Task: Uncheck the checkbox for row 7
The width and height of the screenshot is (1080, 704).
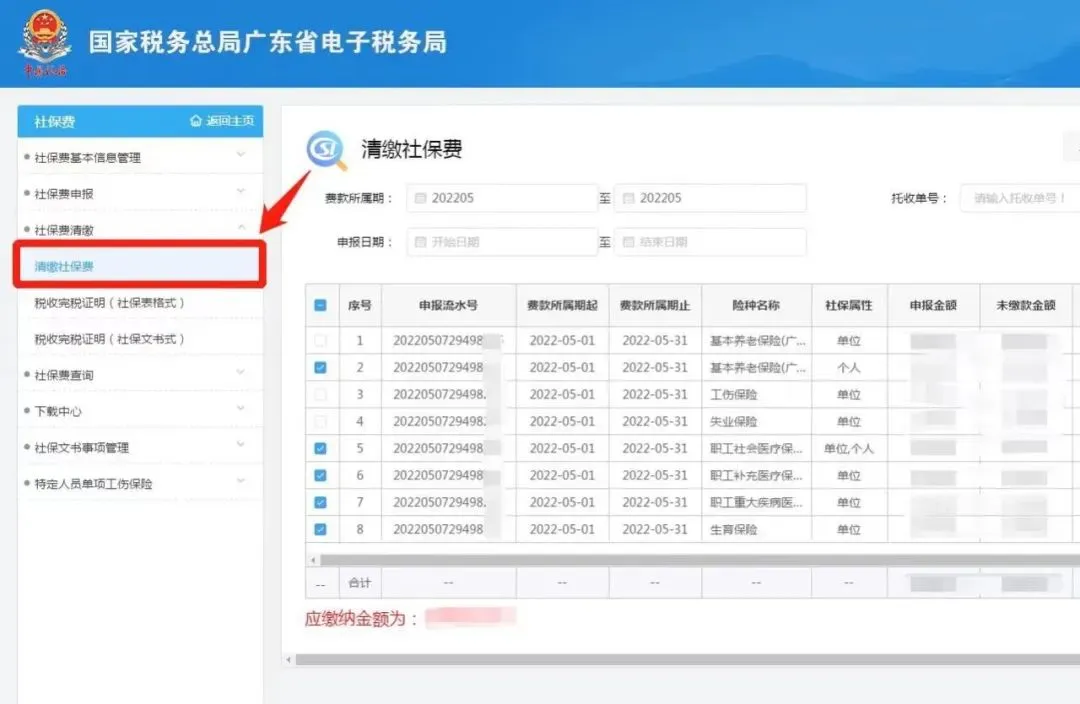Action: [320, 502]
